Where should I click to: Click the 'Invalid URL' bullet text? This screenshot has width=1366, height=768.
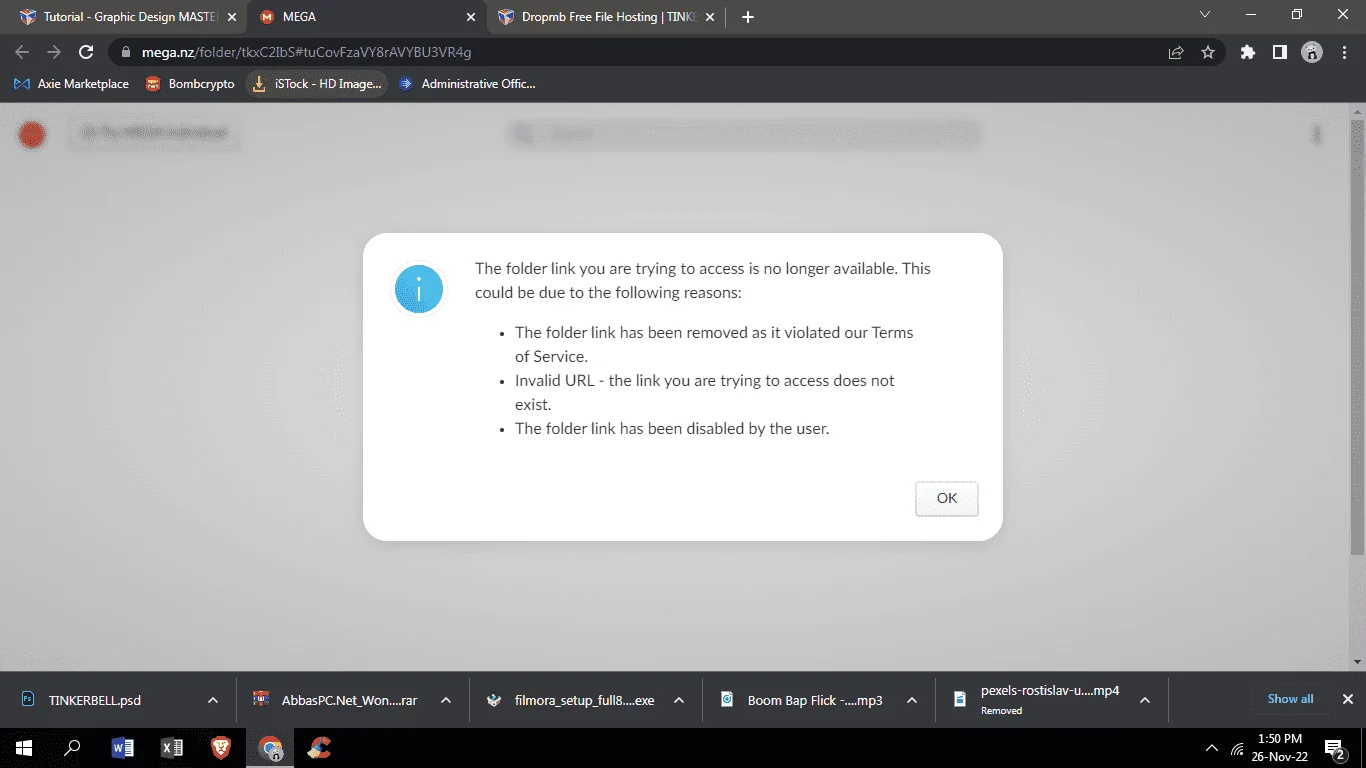tap(705, 392)
